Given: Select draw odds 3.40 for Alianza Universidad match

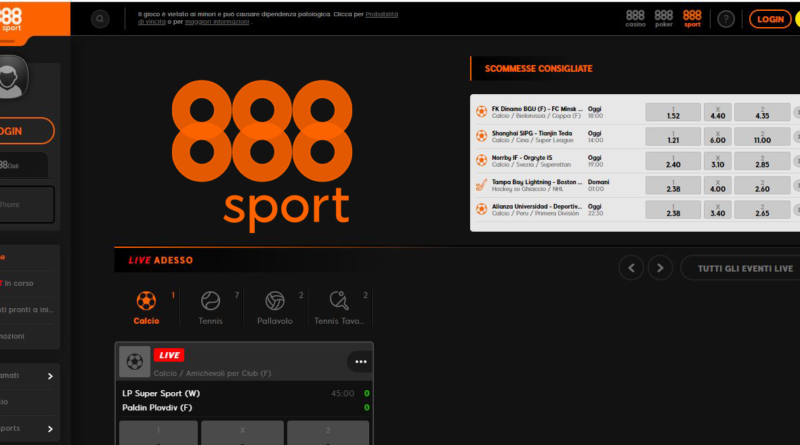Looking at the screenshot, I should pos(718,210).
